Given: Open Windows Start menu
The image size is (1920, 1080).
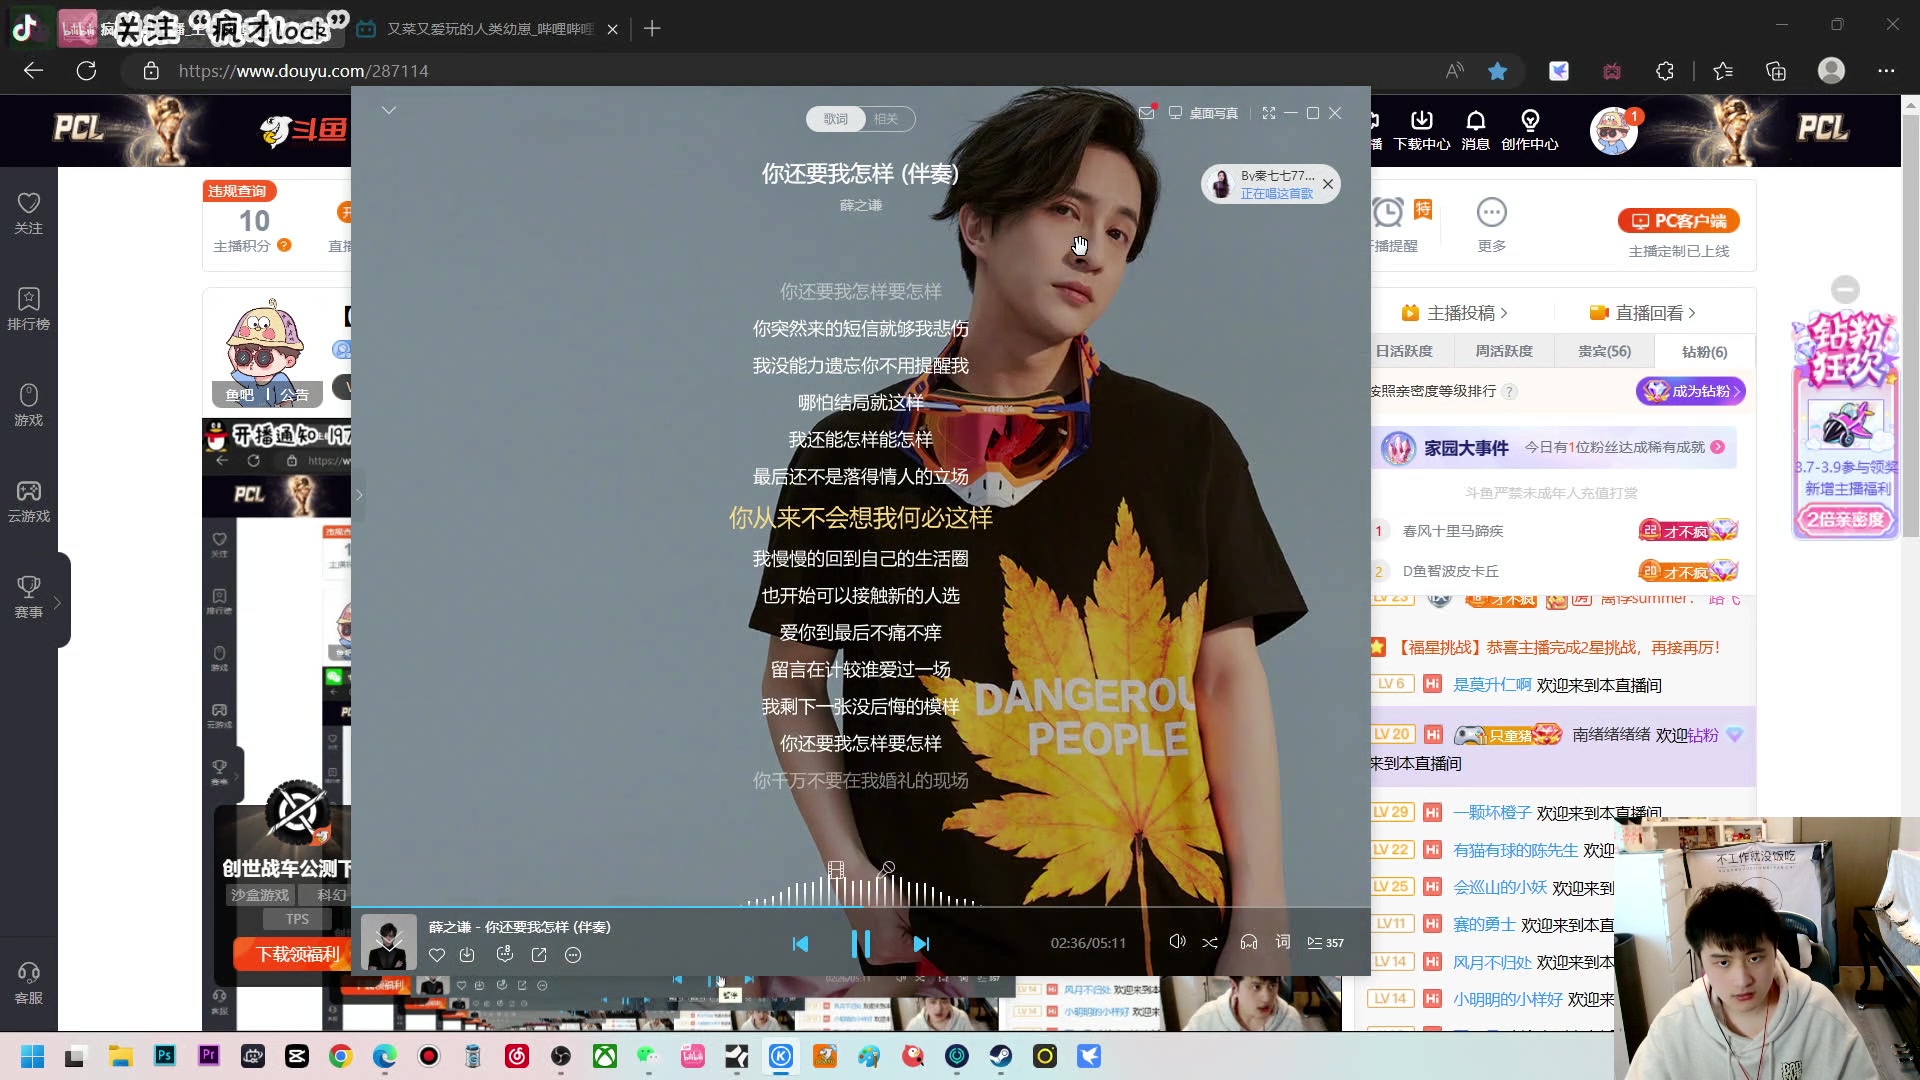Looking at the screenshot, I should [32, 1056].
